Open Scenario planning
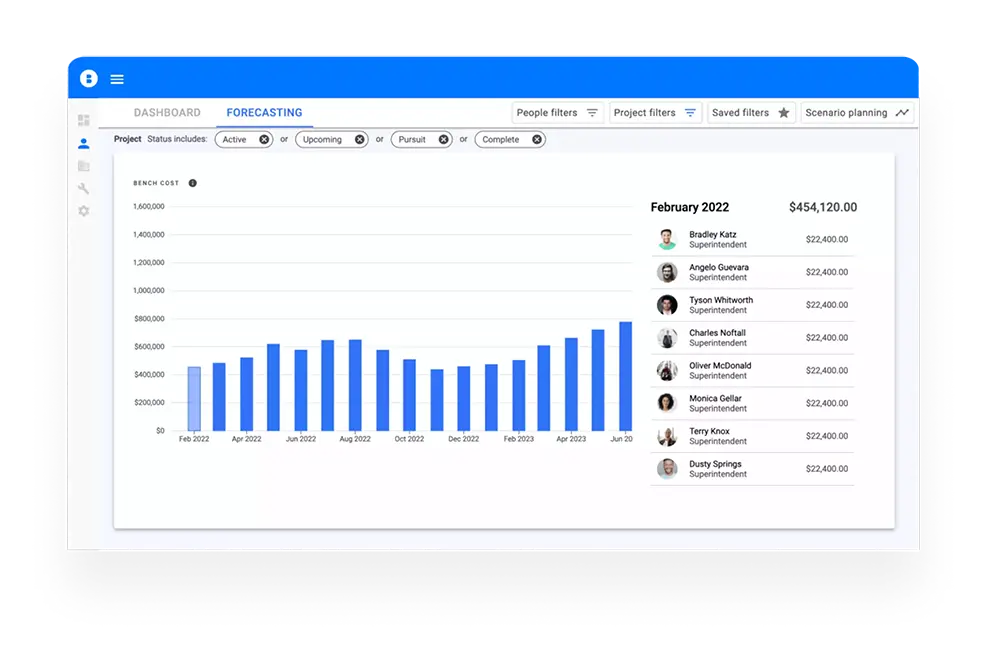1000x656 pixels. click(x=857, y=113)
